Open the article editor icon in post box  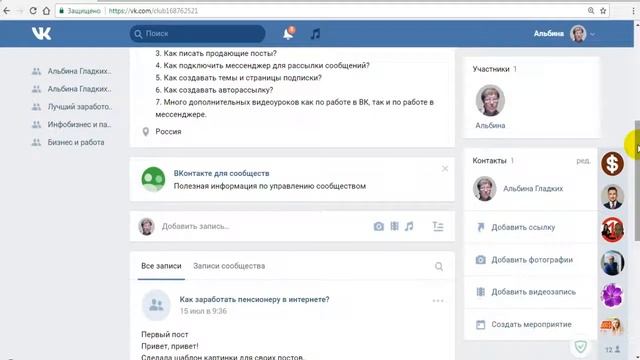[x=438, y=226]
